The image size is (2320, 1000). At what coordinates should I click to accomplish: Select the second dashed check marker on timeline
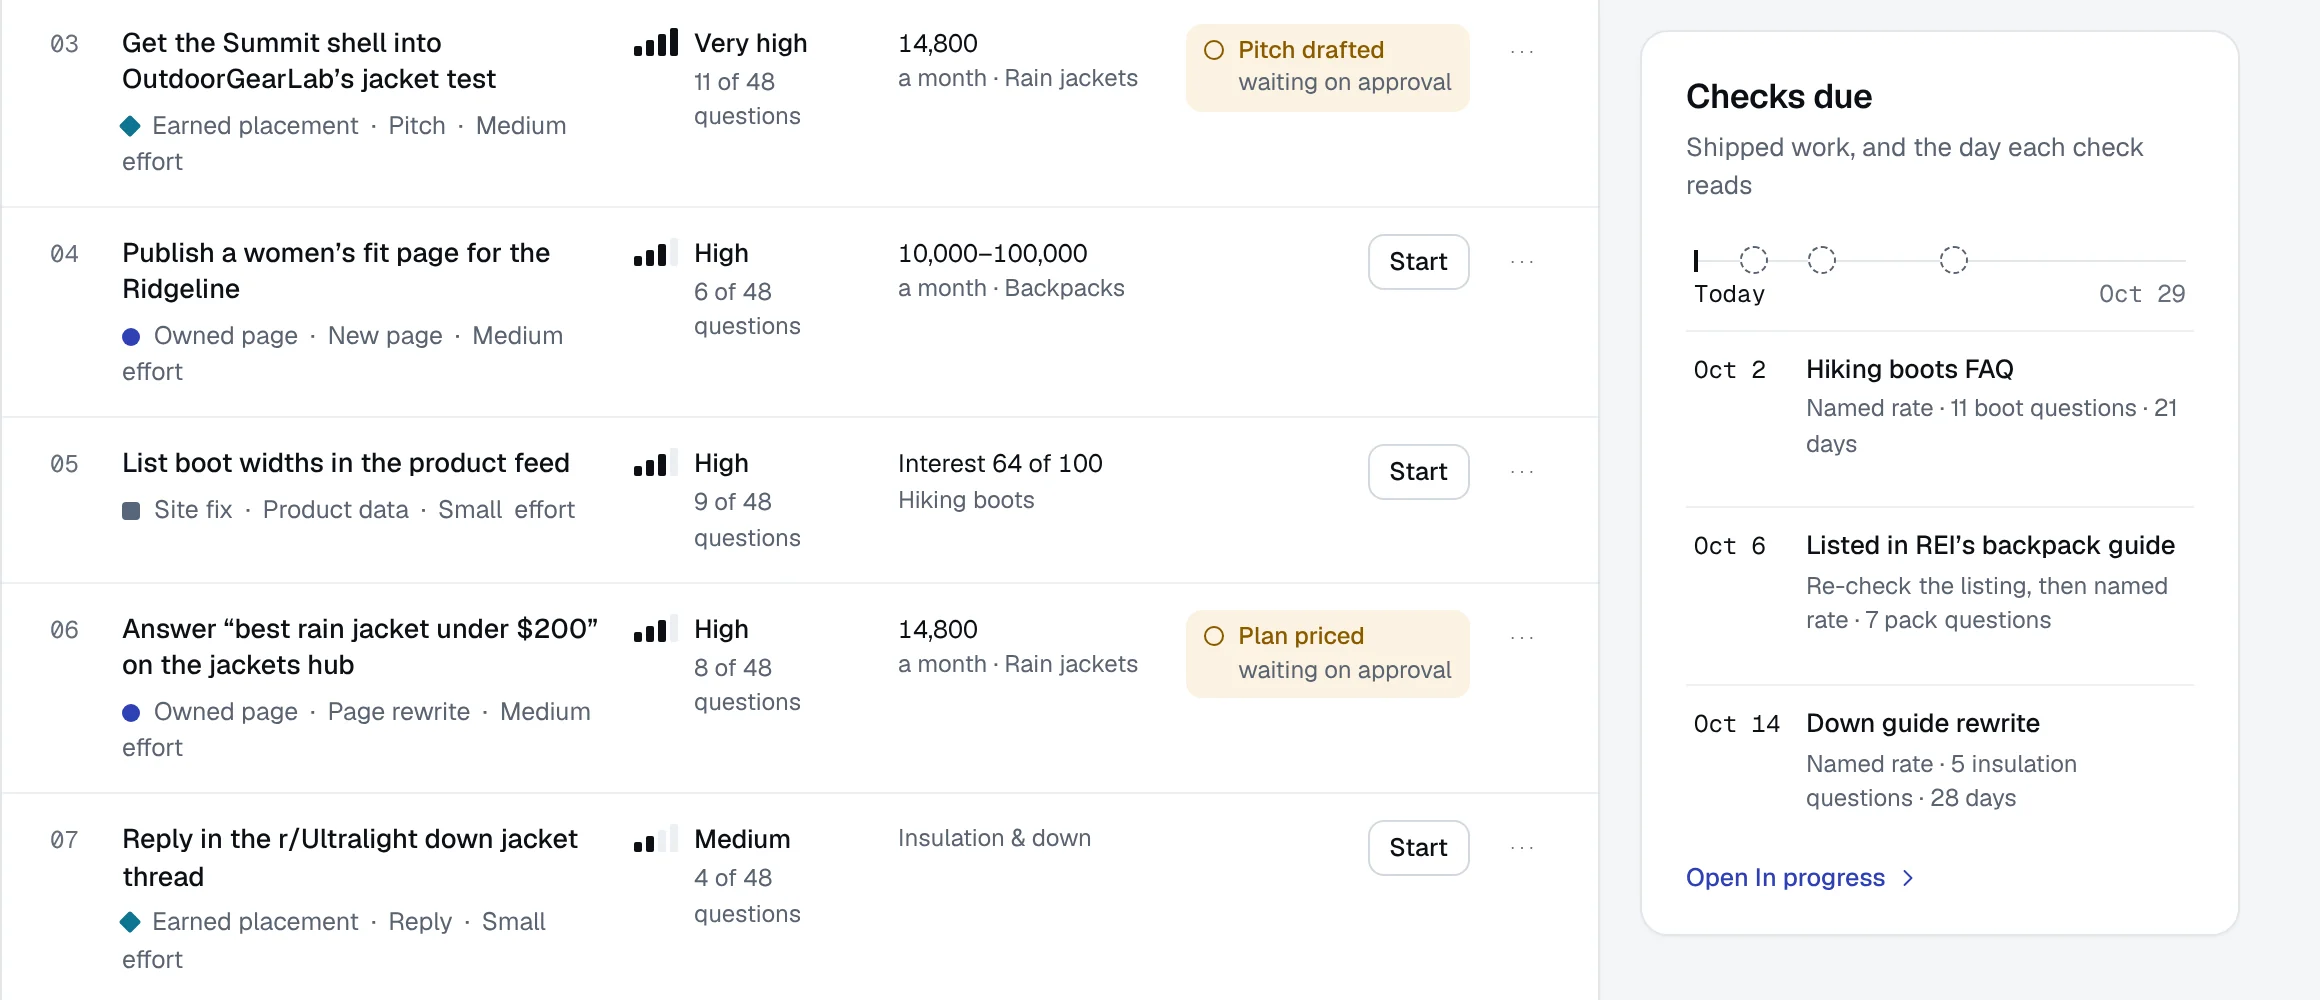[x=1821, y=260]
